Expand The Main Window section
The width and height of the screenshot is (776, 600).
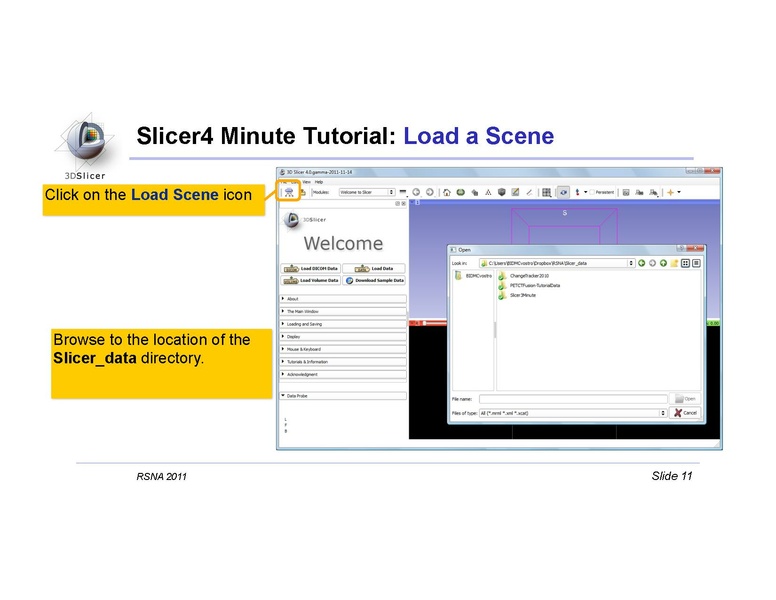(x=343, y=311)
